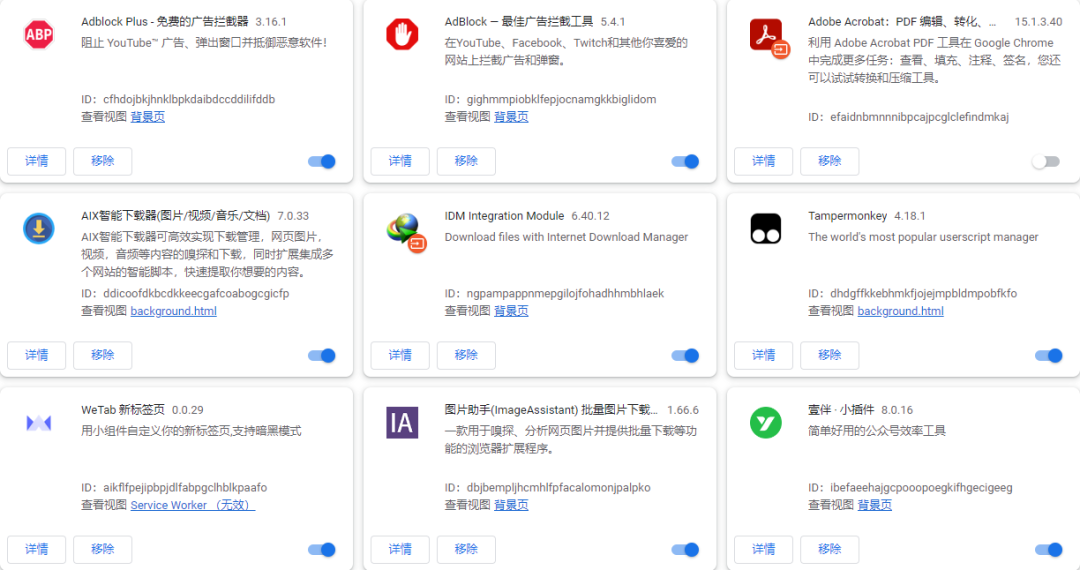The width and height of the screenshot is (1080, 570).
Task: Open 详情 for AIX智能下载器
Action: coord(37,355)
